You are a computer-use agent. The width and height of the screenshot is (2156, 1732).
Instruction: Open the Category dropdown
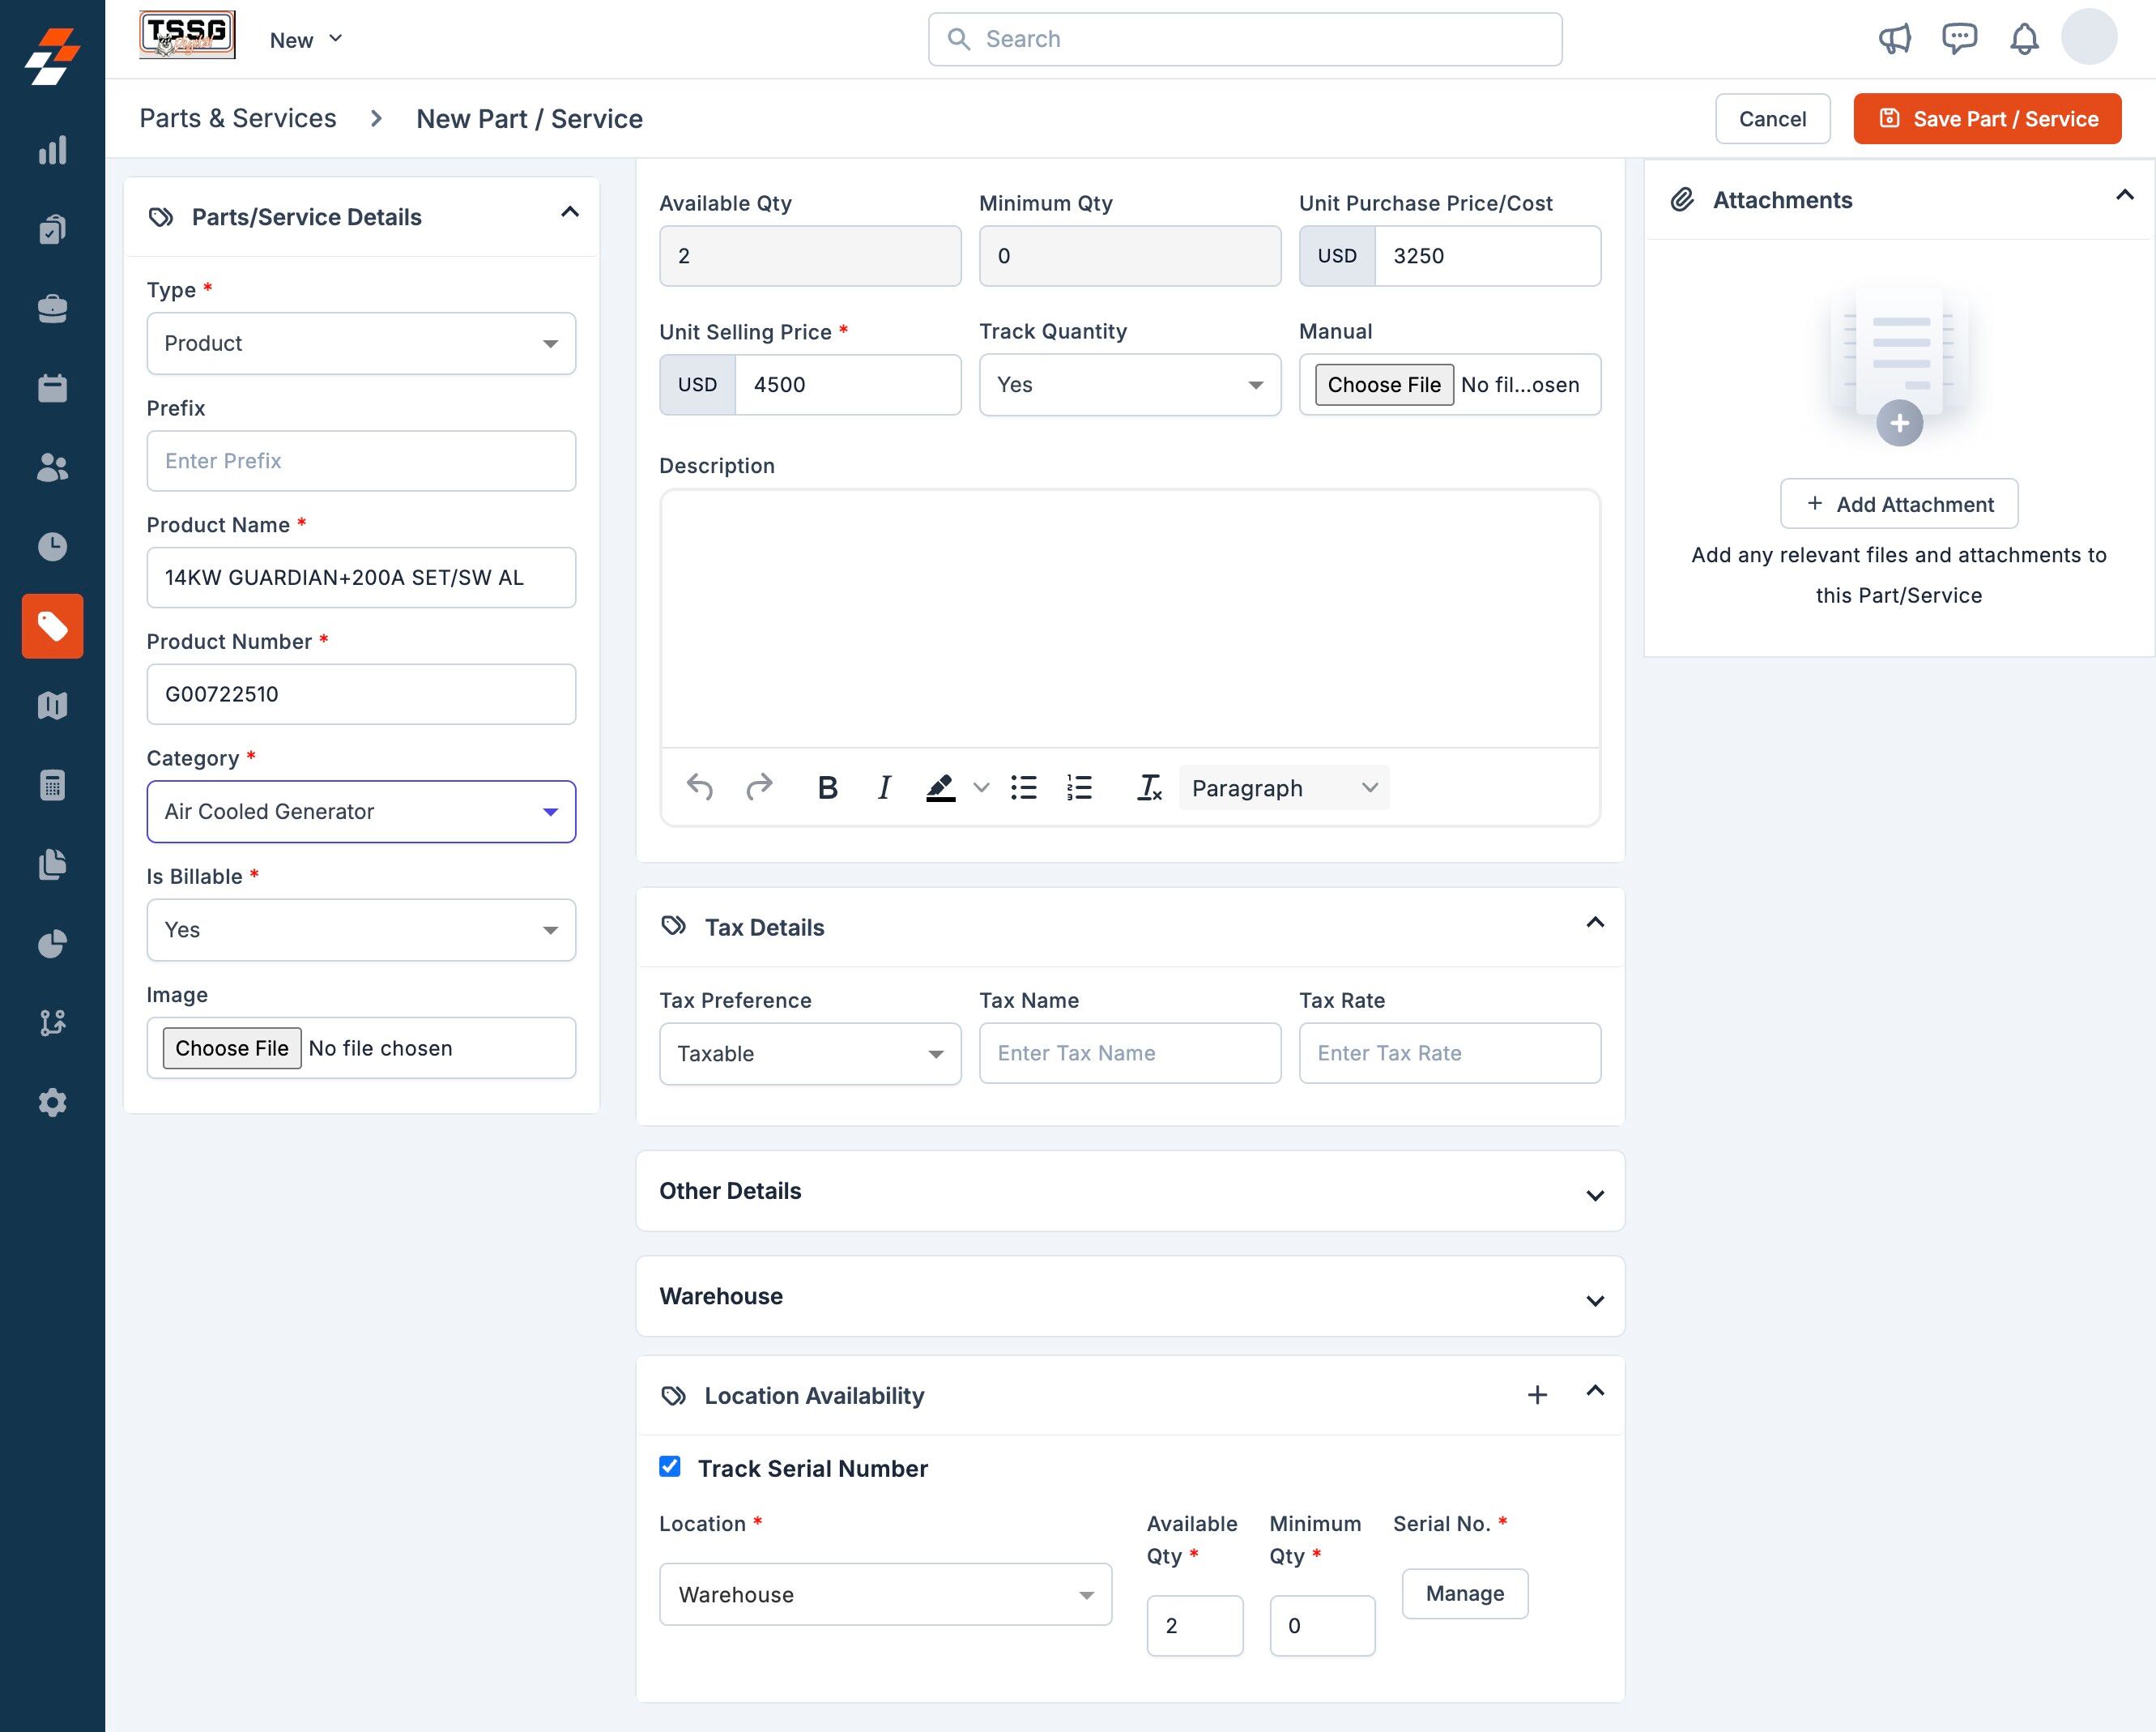[x=361, y=811]
